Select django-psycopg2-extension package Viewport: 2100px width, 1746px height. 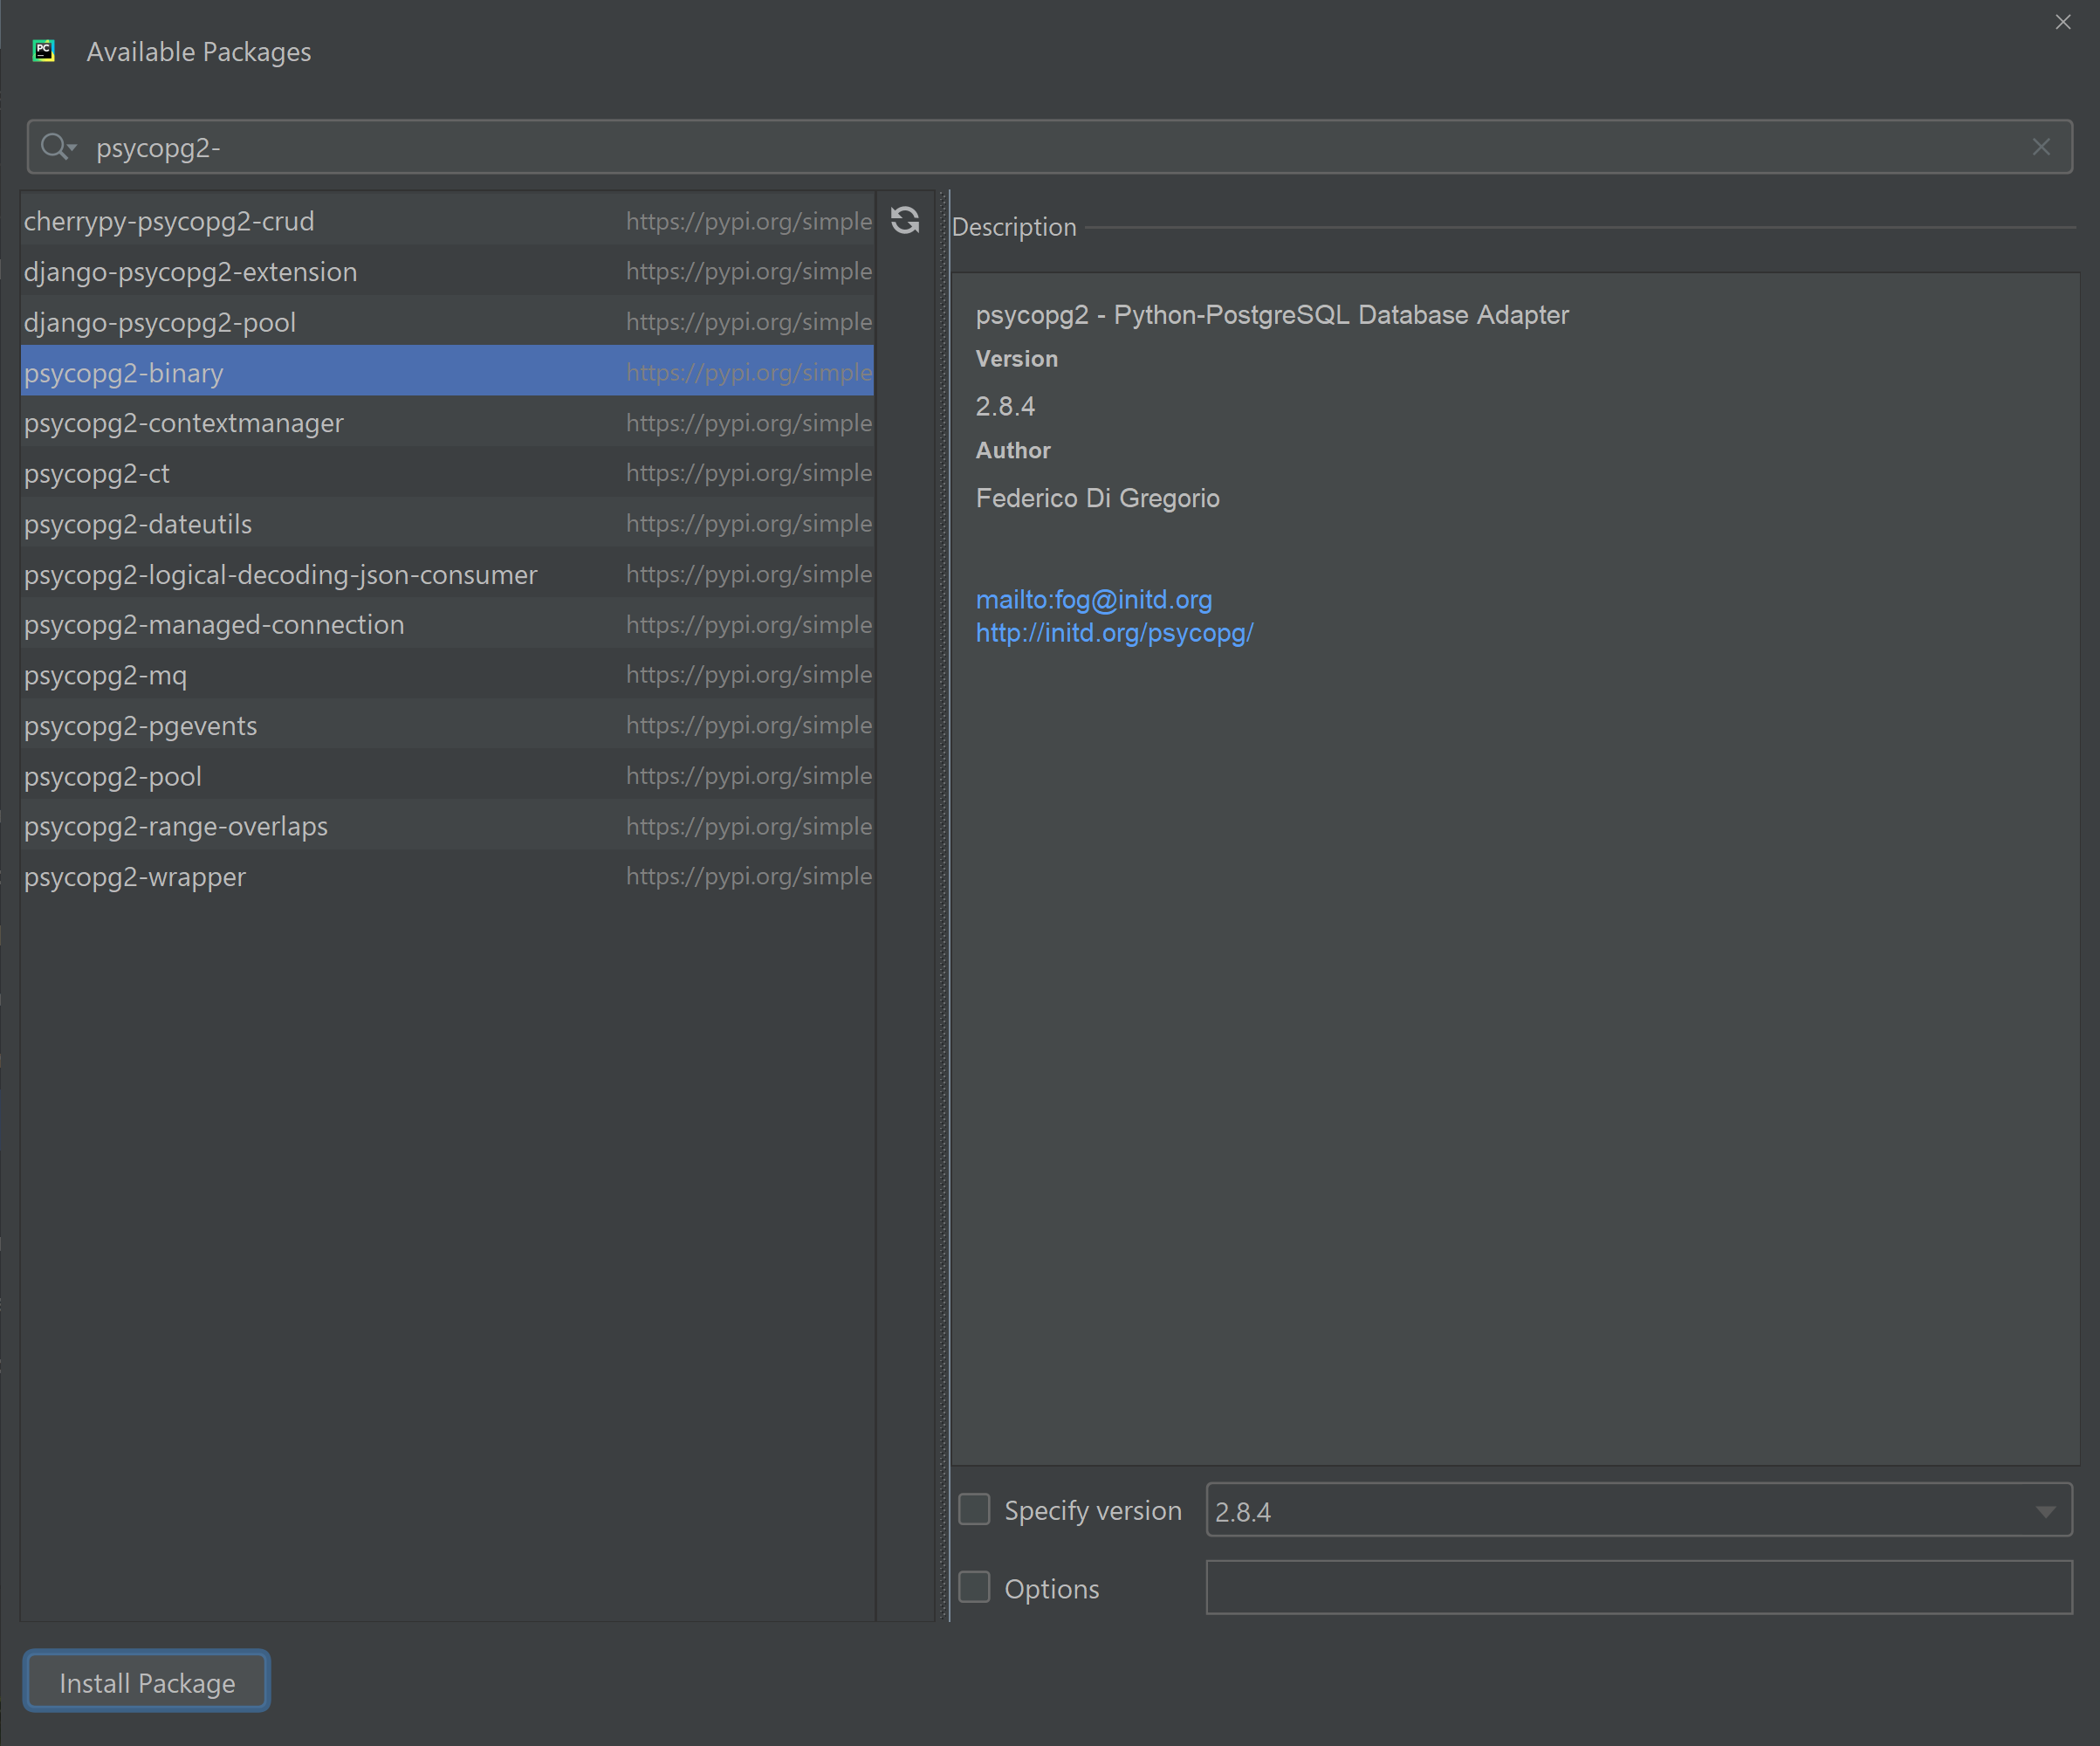[x=190, y=272]
